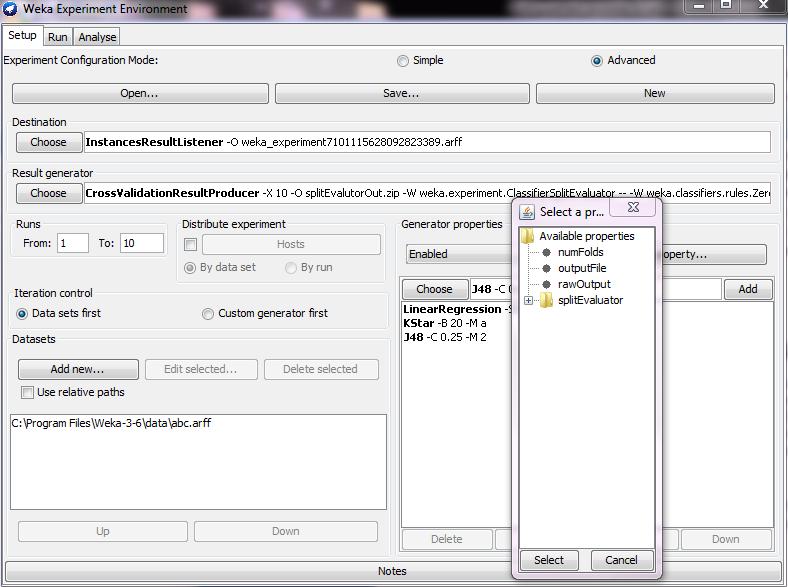Click the rawOutput bullet icon
788x587 pixels.
click(547, 284)
